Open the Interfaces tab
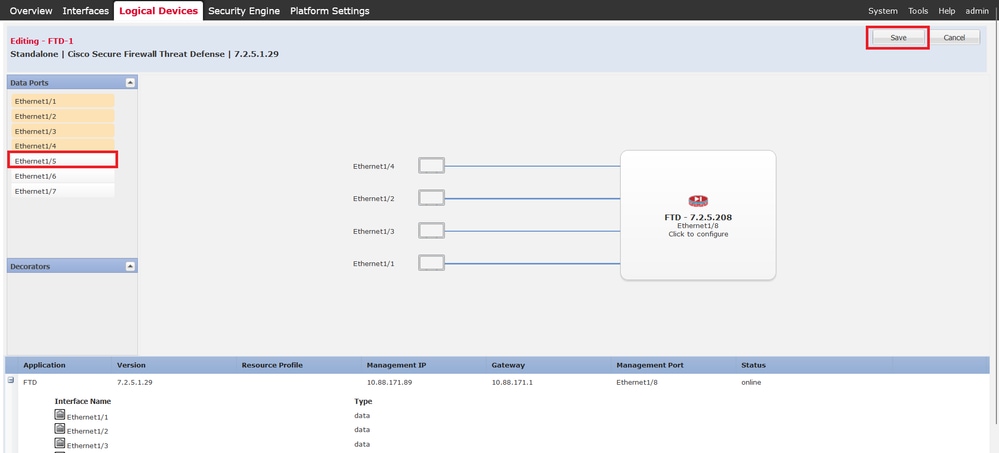The height and width of the screenshot is (453, 999). [x=86, y=11]
